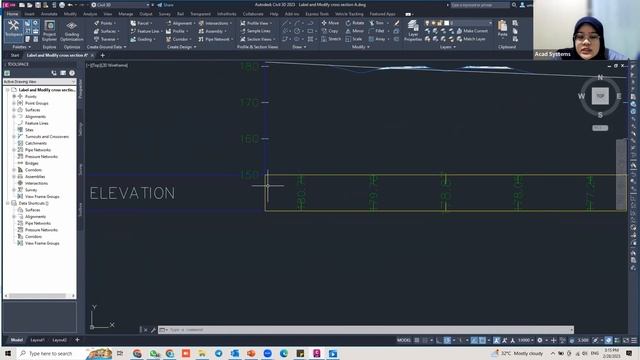Switch to the Layout2 tab

(59, 340)
